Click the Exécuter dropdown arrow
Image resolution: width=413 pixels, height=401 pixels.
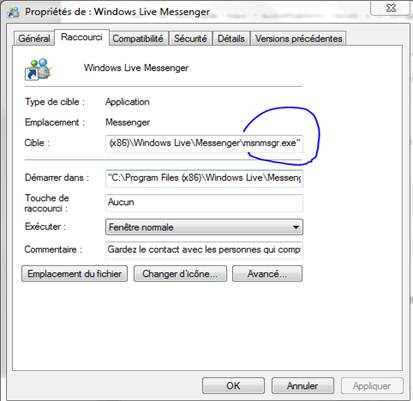tap(295, 227)
